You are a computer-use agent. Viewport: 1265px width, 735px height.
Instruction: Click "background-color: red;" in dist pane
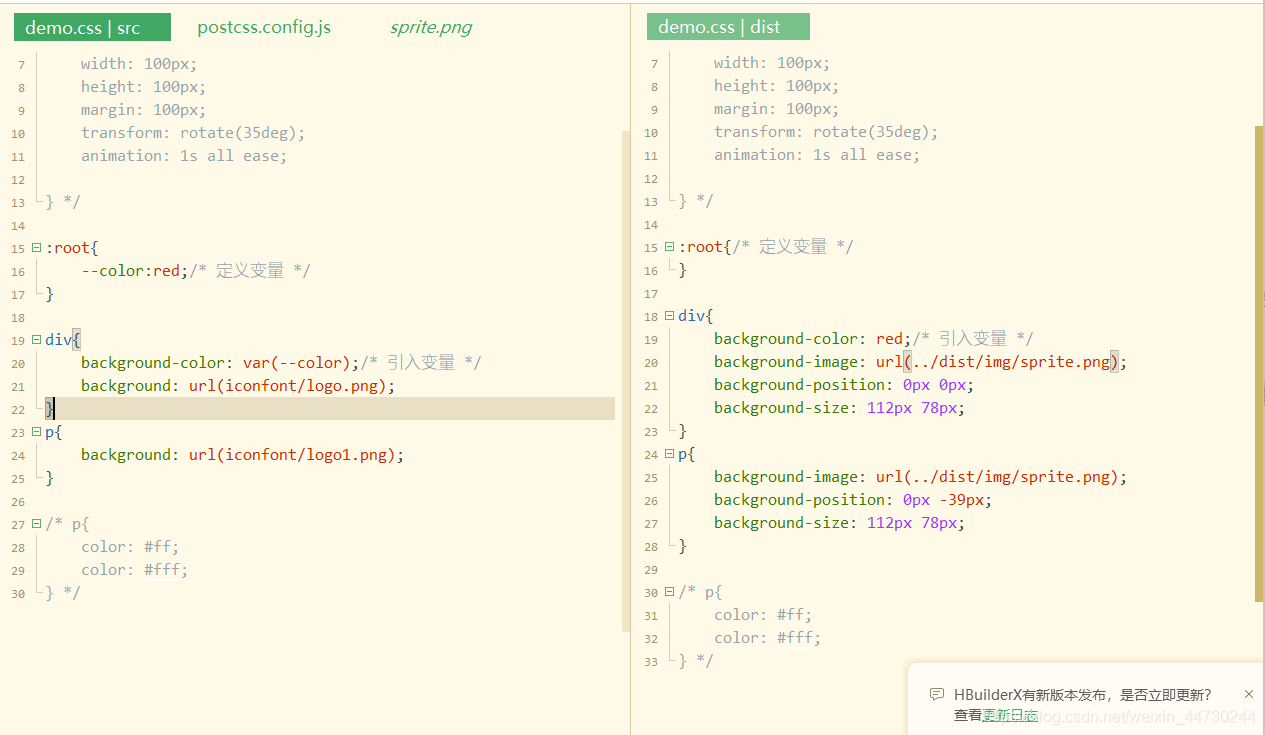pyautogui.click(x=813, y=339)
